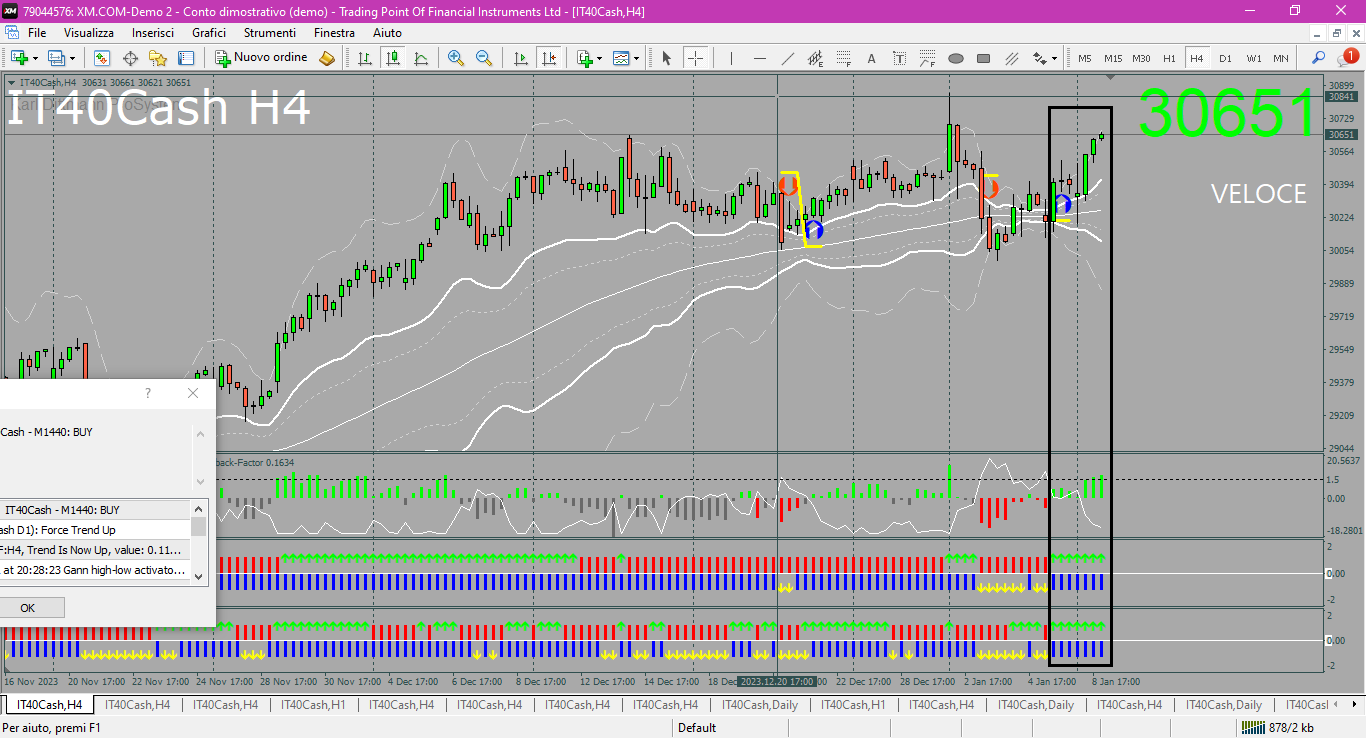Click alert list scrollbar down arrow
The height and width of the screenshot is (738, 1366).
pyautogui.click(x=198, y=576)
